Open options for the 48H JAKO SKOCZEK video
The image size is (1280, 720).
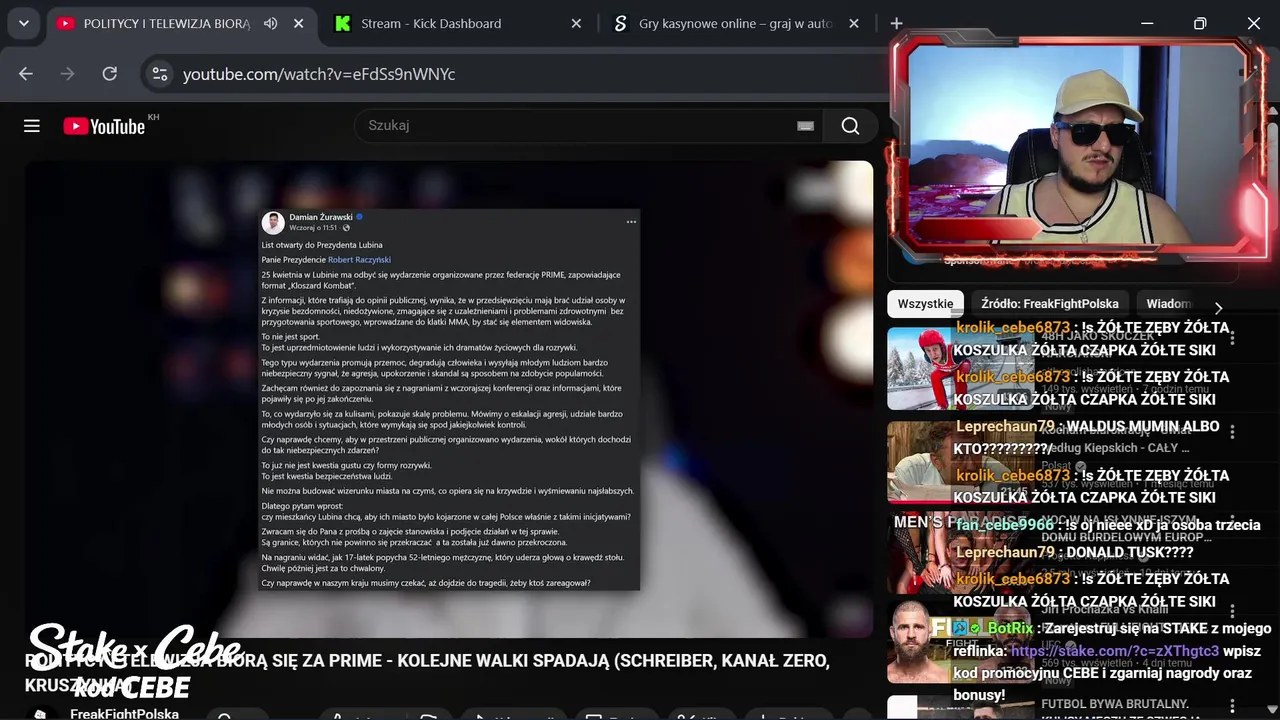pos(1232,339)
